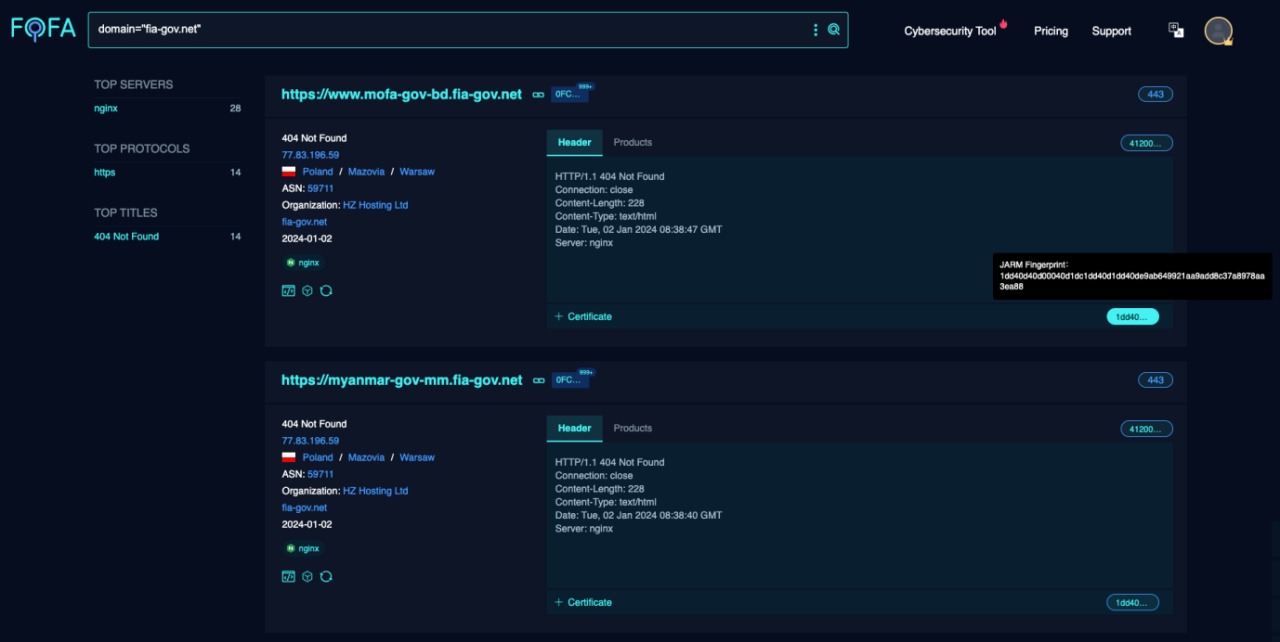Open https://www.mofa-gov-bd.fia-gov.net result link
Viewport: 1280px width, 642px height.
point(401,94)
